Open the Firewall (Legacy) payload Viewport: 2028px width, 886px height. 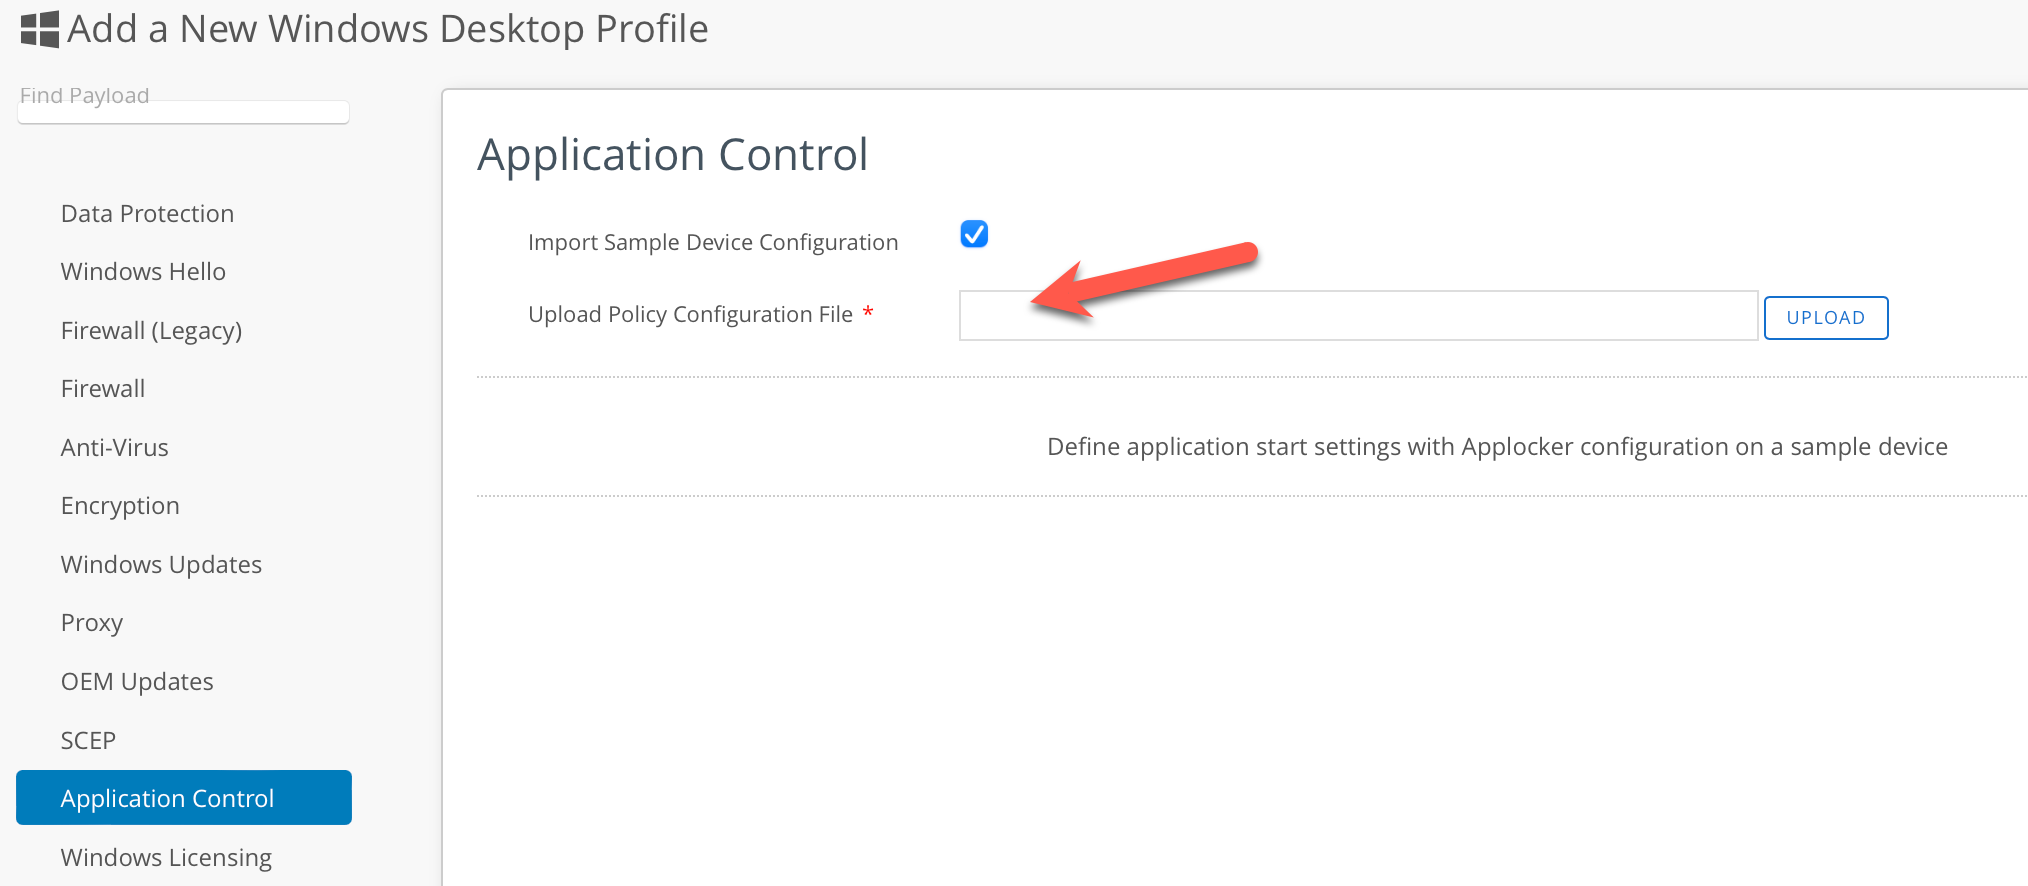(x=151, y=331)
